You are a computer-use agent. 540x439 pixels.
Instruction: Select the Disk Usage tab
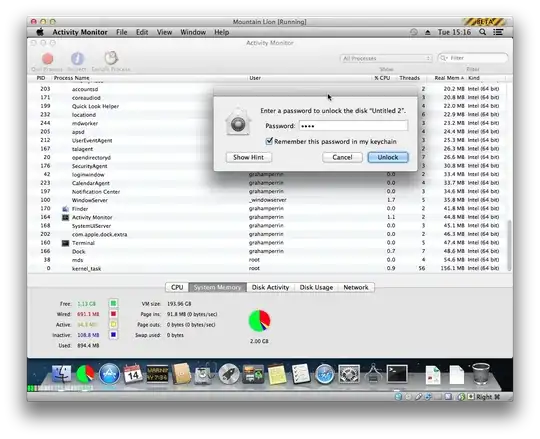316,287
